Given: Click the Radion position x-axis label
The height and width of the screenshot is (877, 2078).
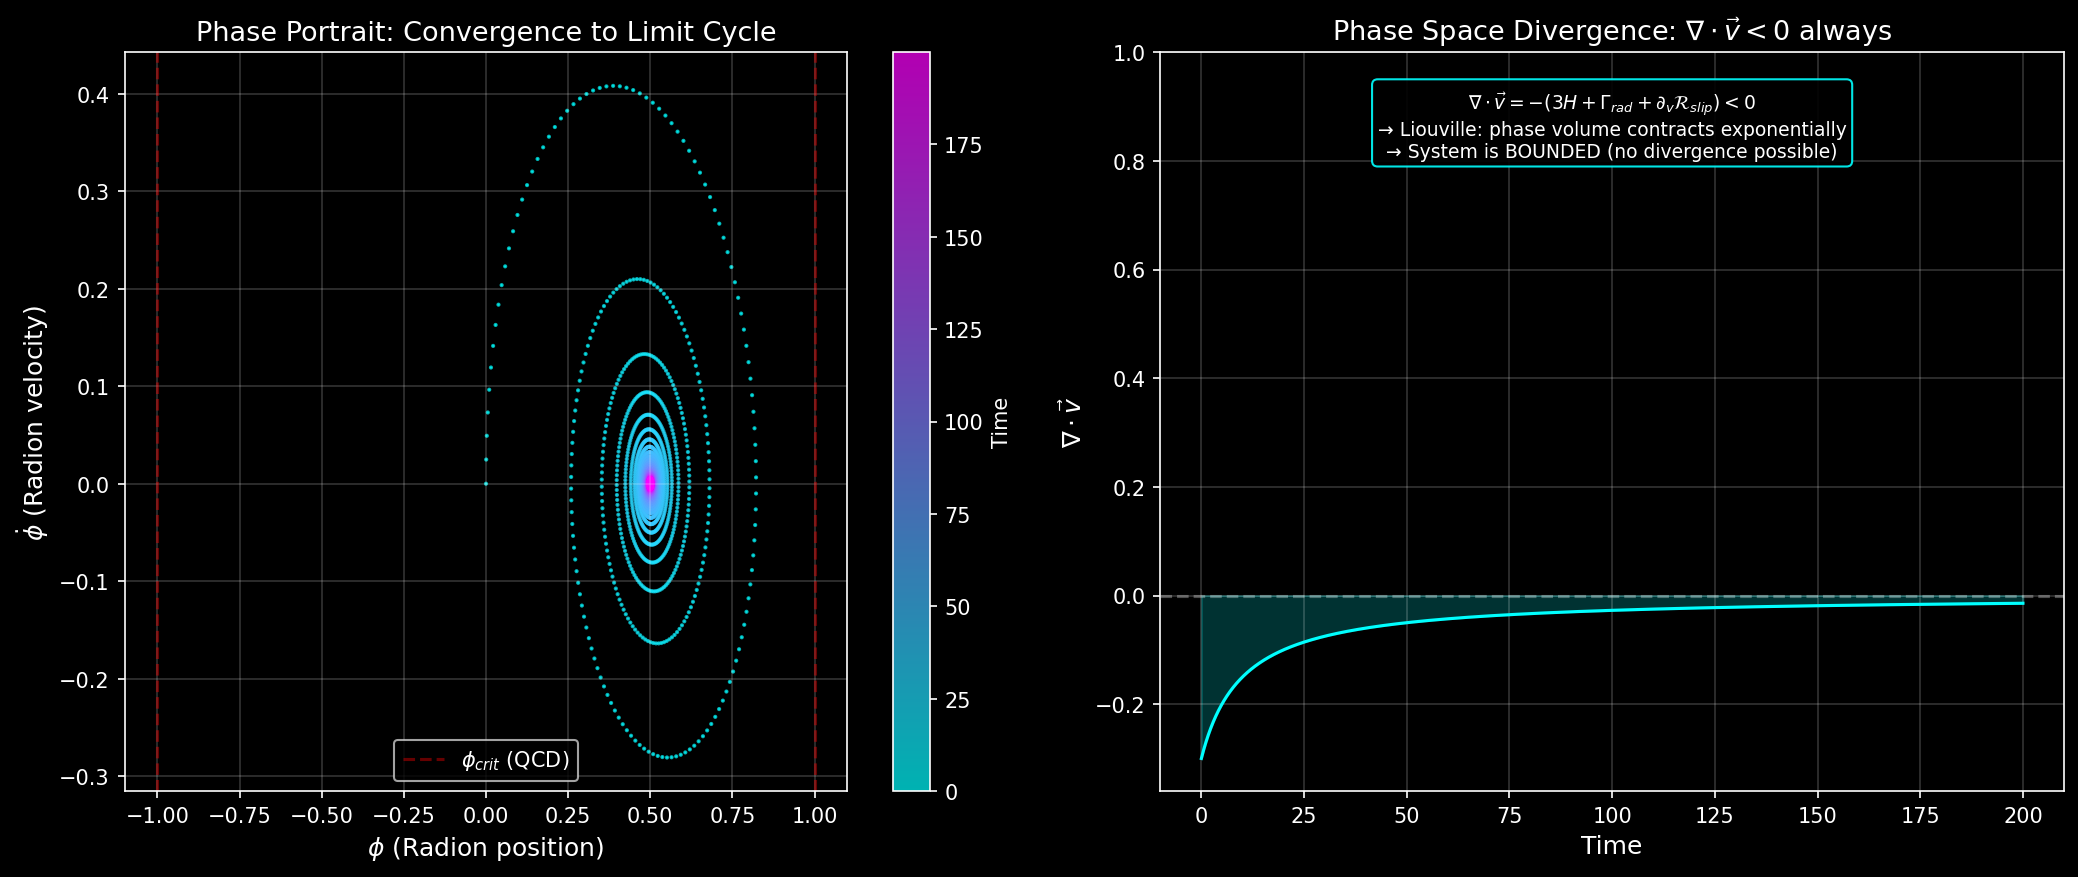Looking at the screenshot, I should (486, 848).
